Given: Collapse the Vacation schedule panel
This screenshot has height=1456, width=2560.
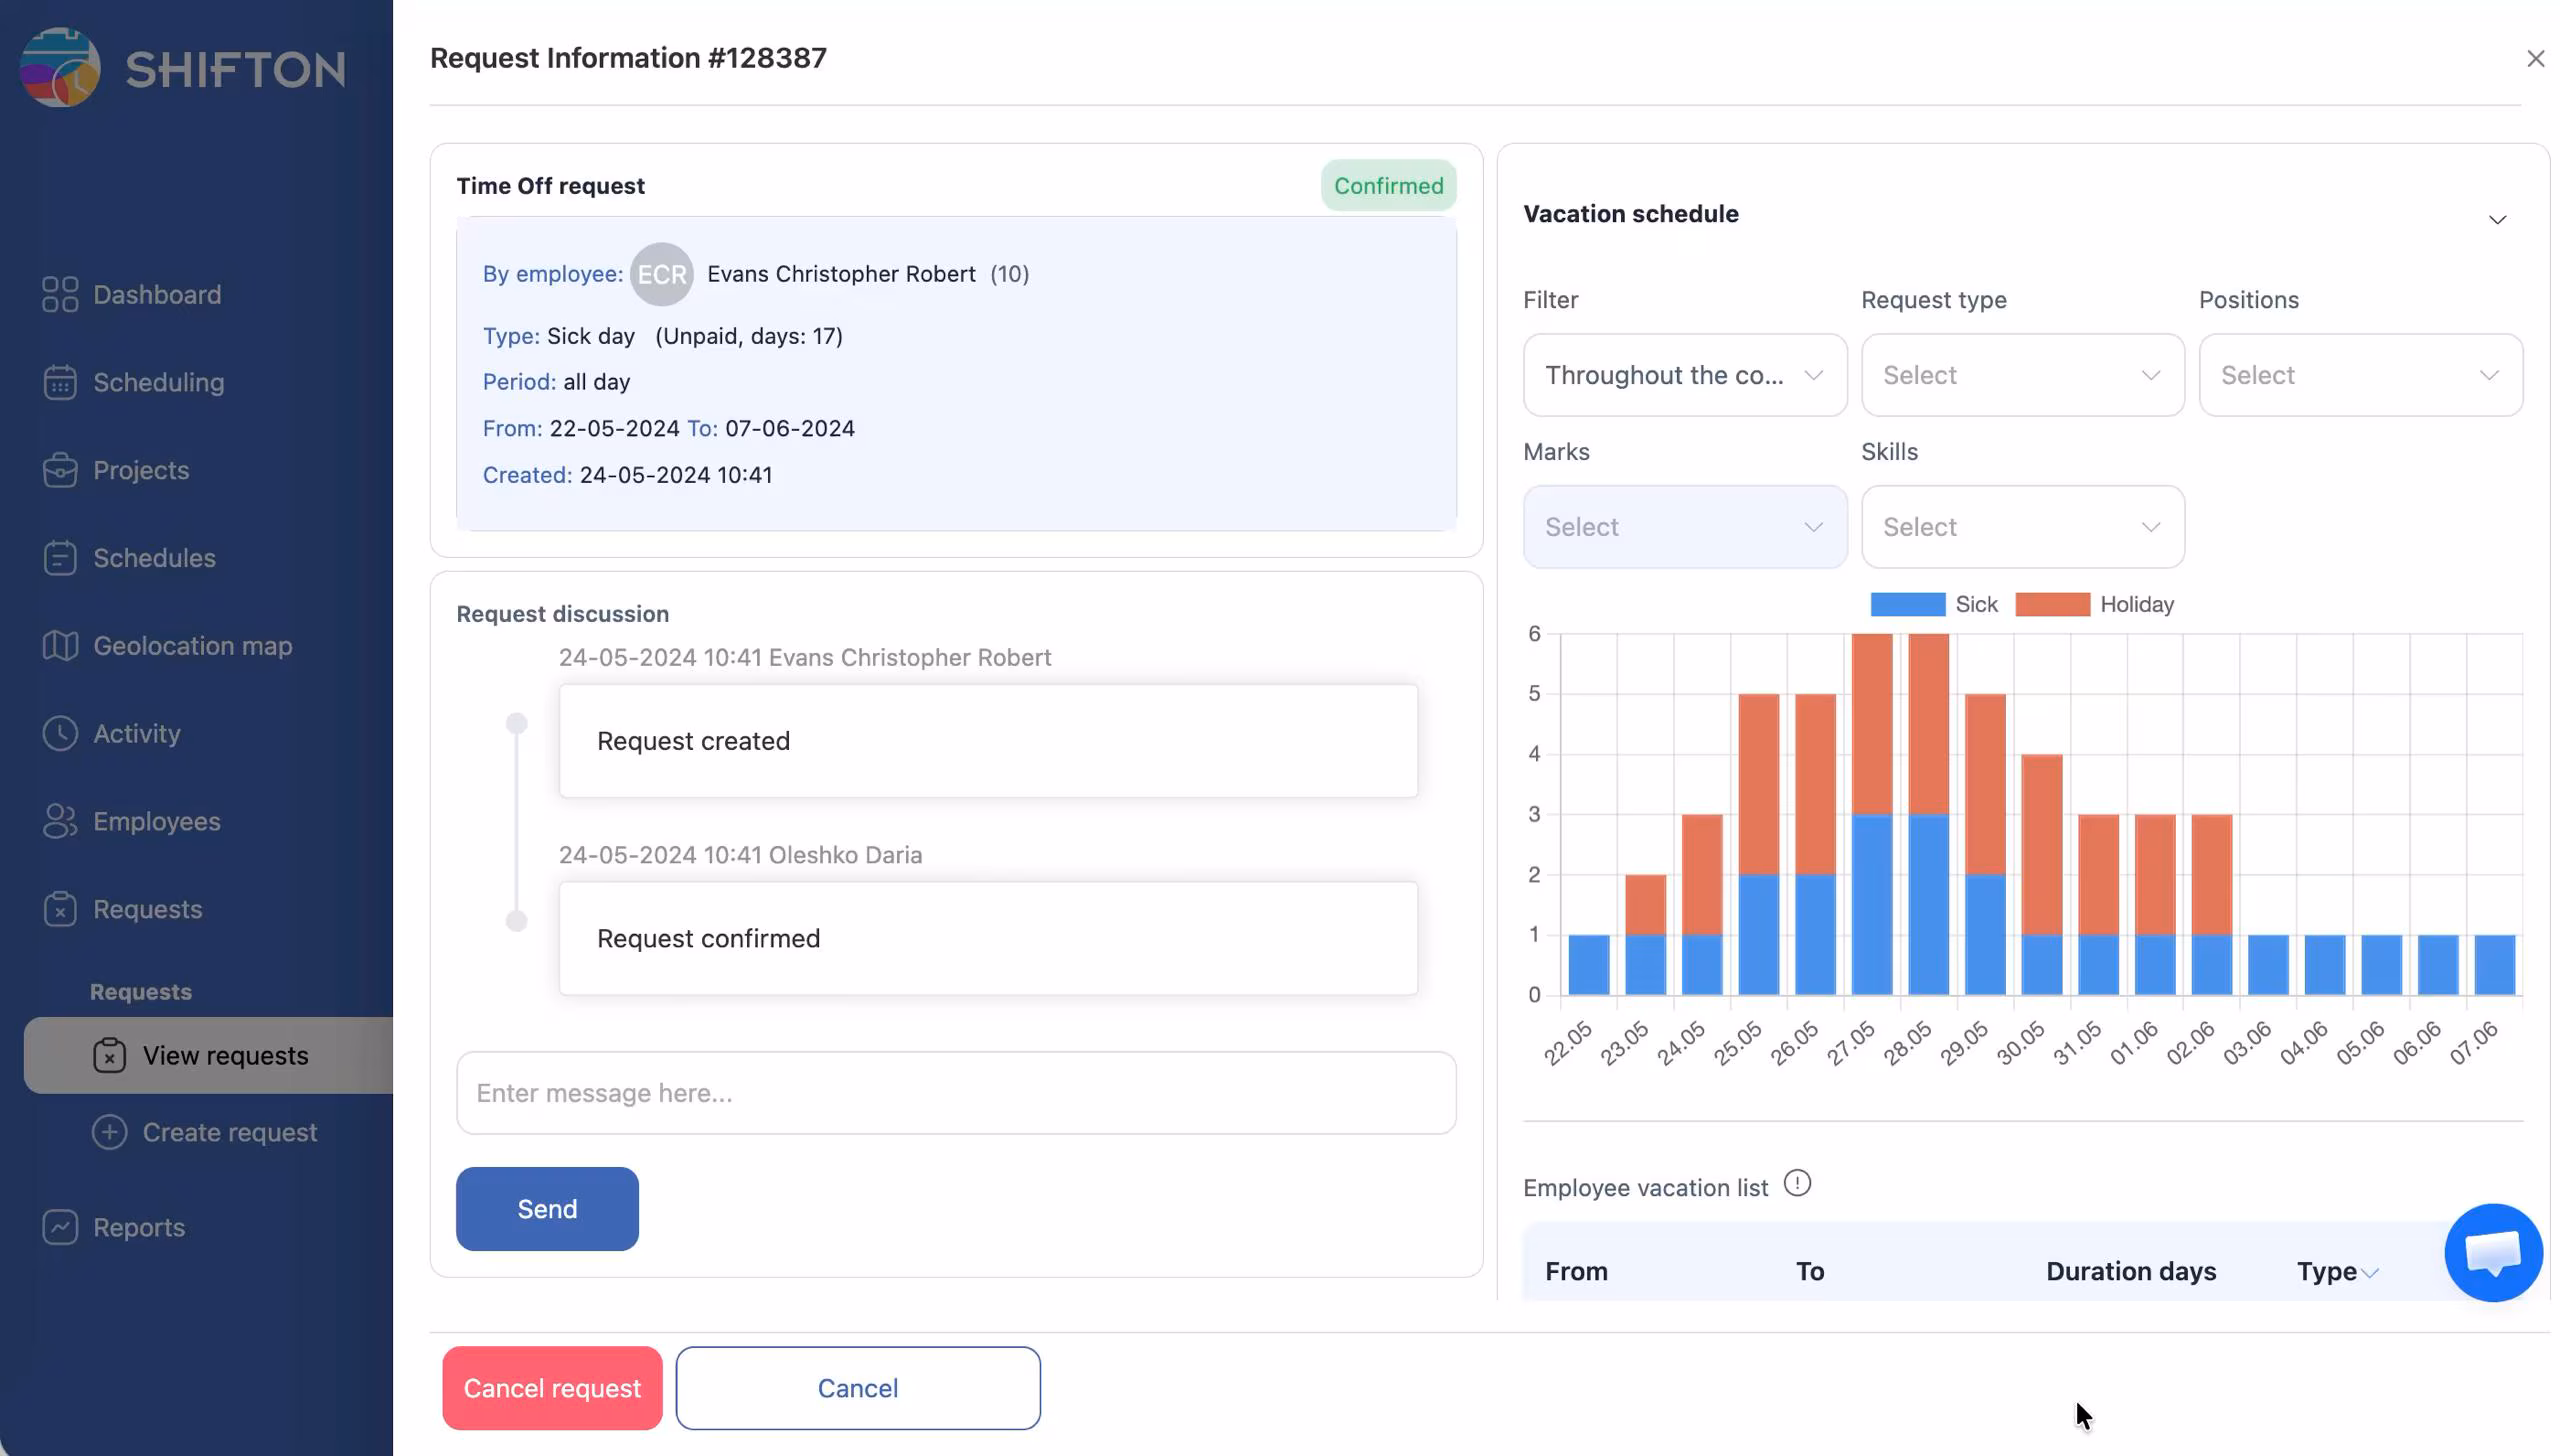Looking at the screenshot, I should [2497, 220].
